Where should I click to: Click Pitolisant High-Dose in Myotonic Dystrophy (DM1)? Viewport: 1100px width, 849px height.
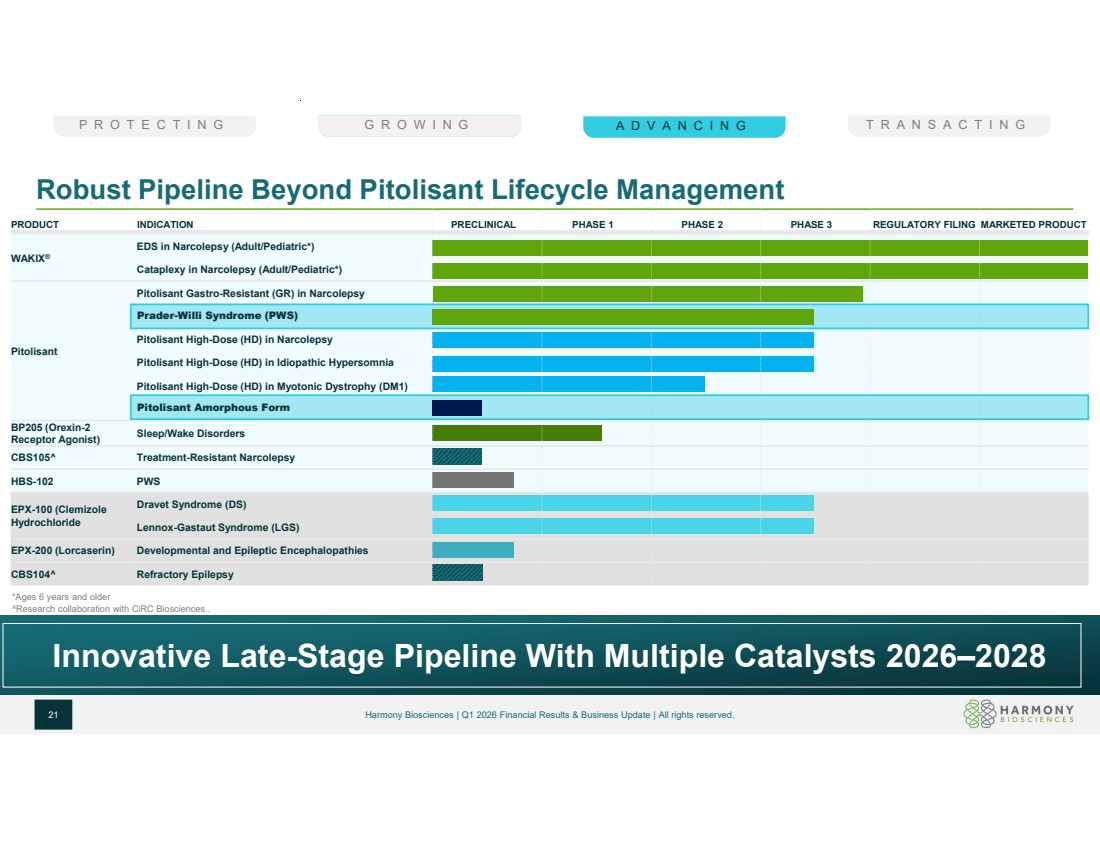click(272, 386)
